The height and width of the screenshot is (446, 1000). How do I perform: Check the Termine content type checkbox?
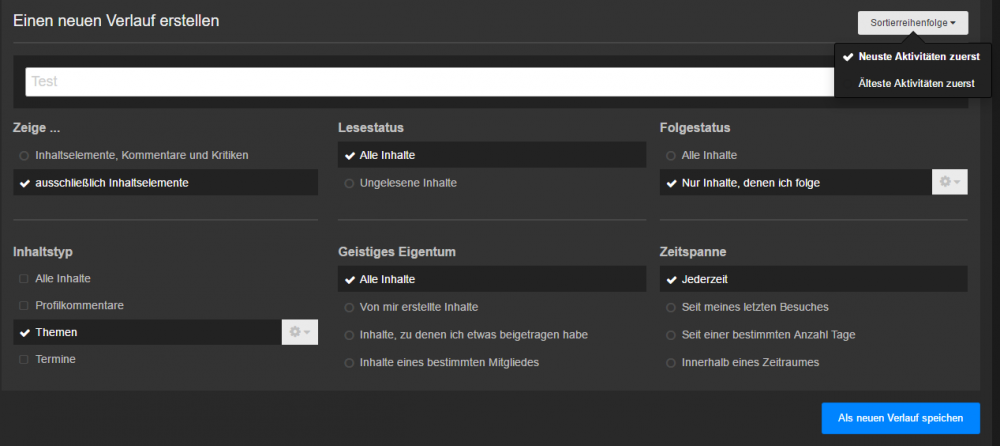(x=55, y=358)
